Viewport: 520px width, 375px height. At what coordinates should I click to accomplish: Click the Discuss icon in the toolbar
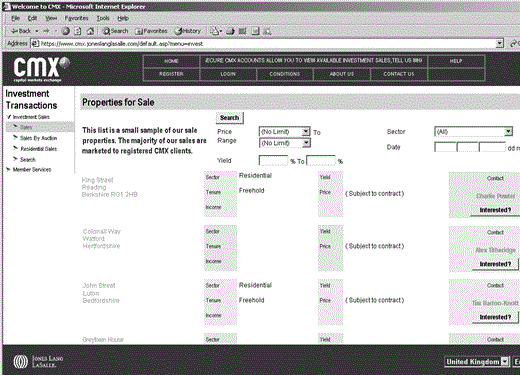[x=255, y=31]
